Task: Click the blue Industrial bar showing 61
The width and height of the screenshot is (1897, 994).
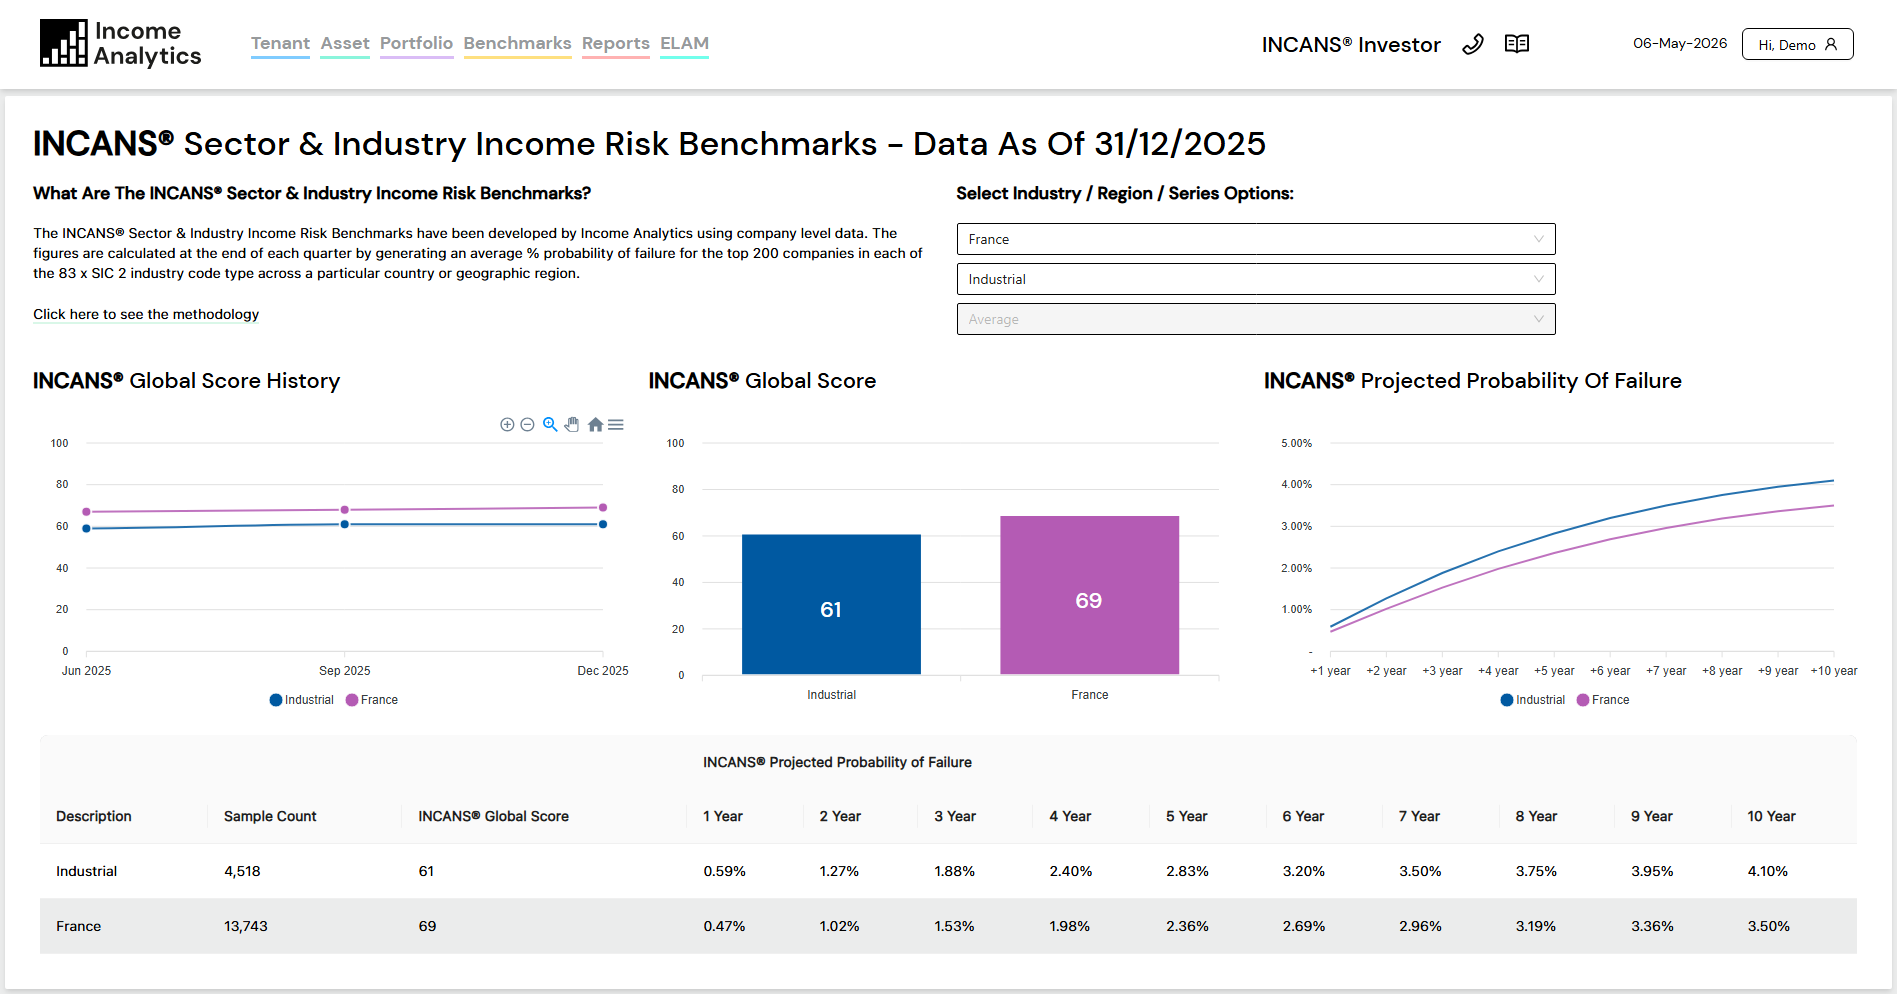Action: pyautogui.click(x=831, y=604)
